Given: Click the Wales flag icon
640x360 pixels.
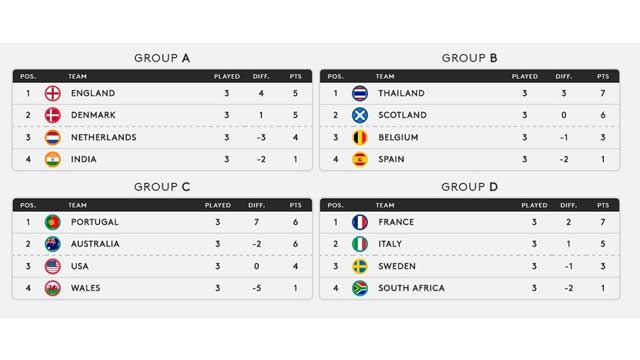Looking at the screenshot, I should click(53, 289).
